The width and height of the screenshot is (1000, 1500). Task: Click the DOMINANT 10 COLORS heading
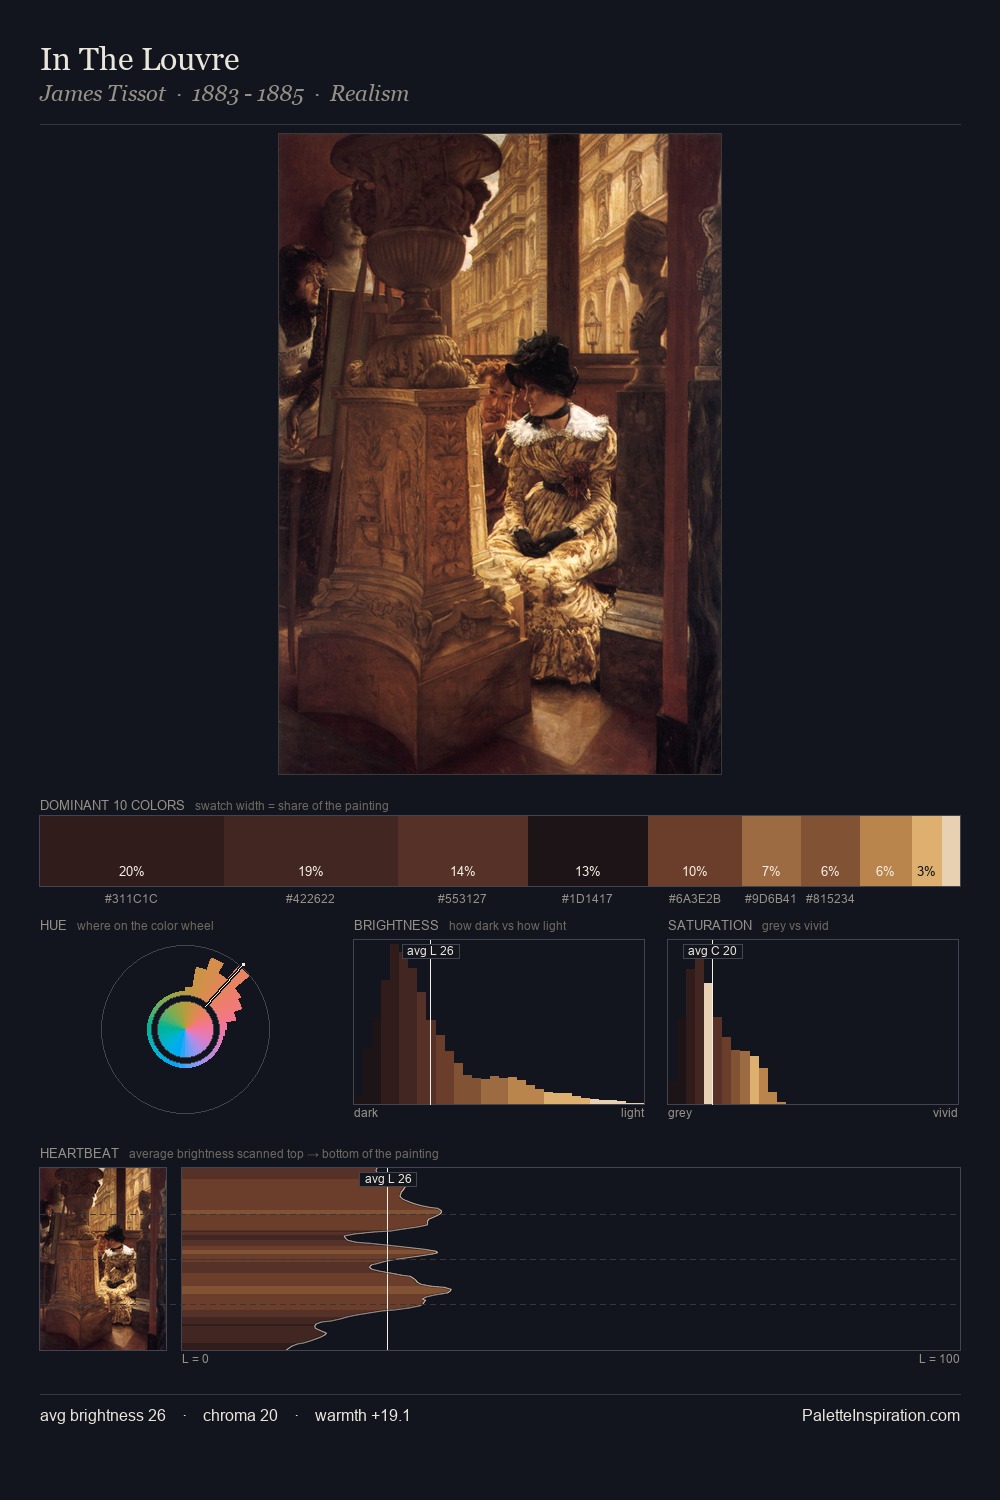[112, 805]
